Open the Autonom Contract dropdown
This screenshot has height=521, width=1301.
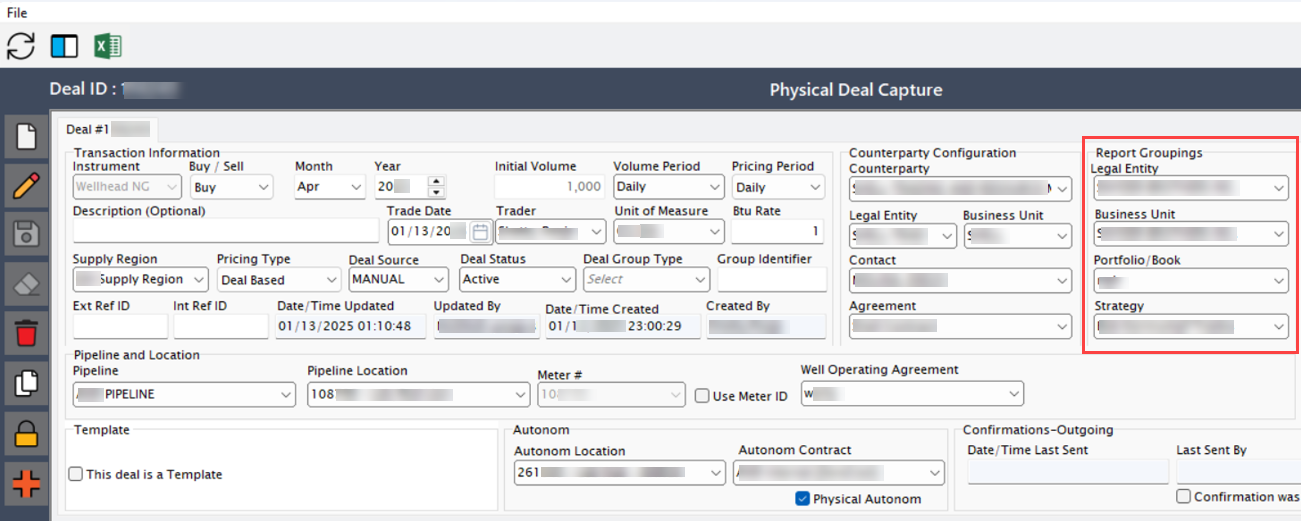click(839, 473)
